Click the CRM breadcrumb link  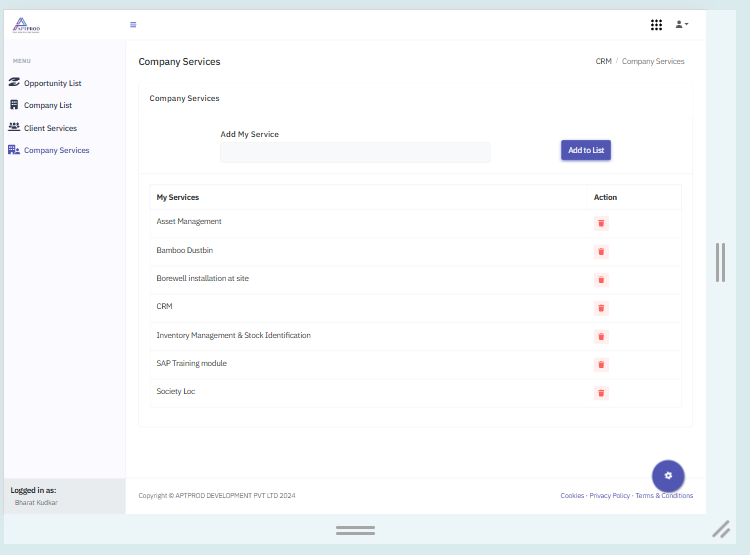[x=603, y=62]
